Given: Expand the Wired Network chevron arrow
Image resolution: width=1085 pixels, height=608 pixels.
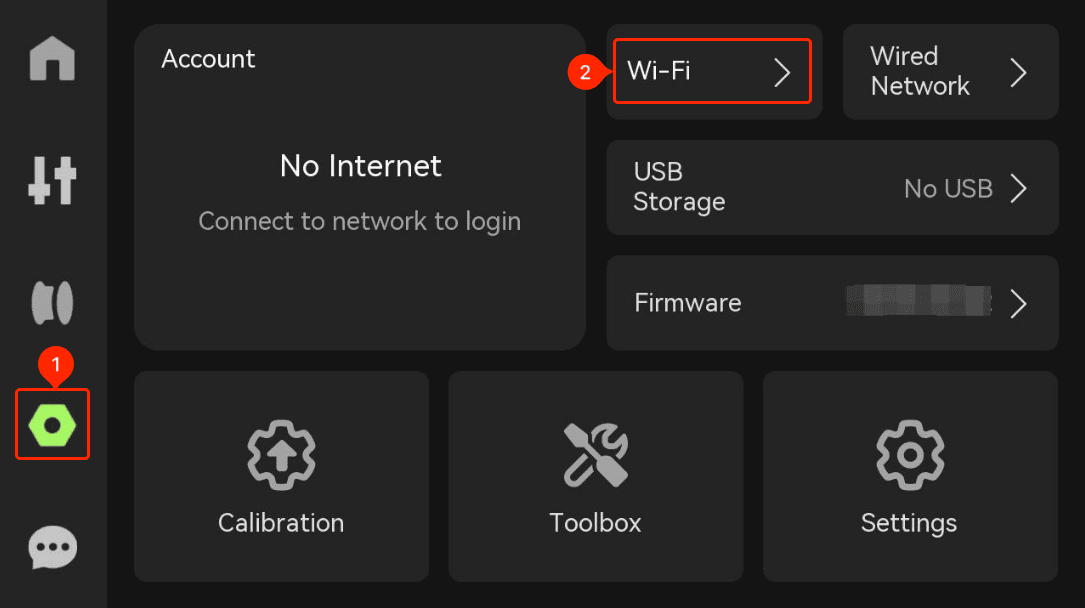Looking at the screenshot, I should coord(1019,72).
